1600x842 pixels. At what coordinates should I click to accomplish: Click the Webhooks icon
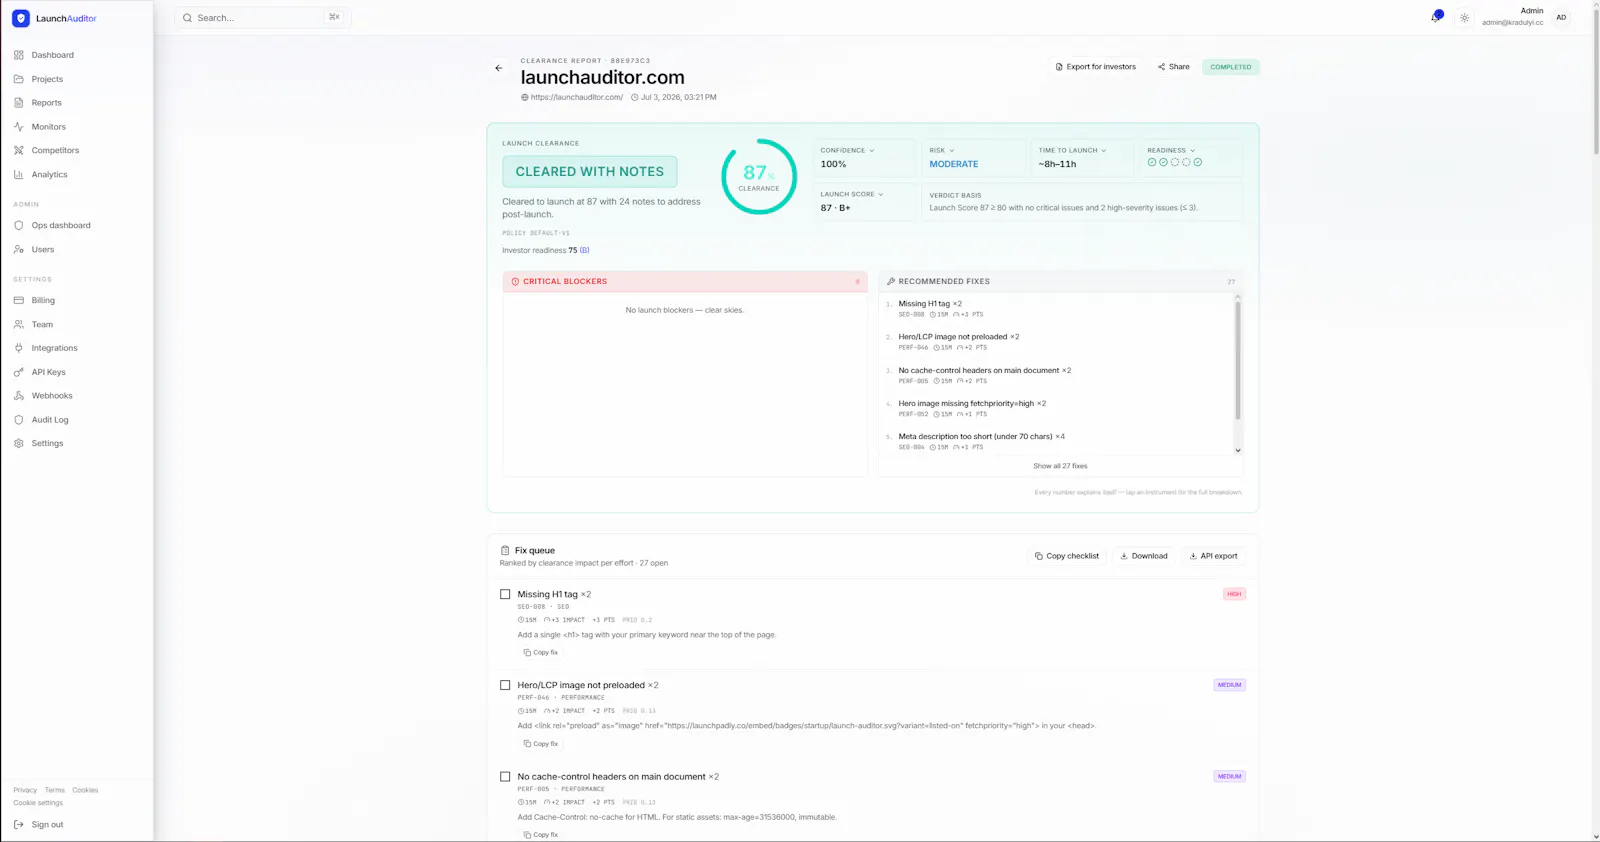pos(19,396)
